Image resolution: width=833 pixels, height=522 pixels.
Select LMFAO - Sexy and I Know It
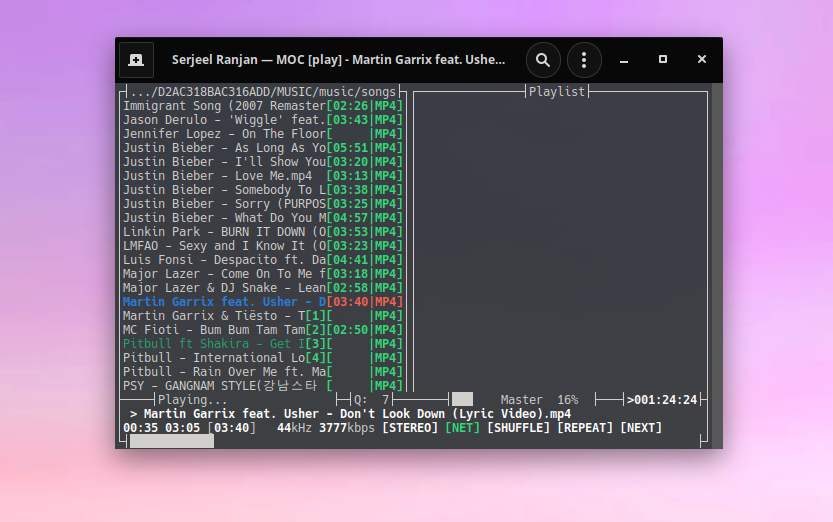262,246
